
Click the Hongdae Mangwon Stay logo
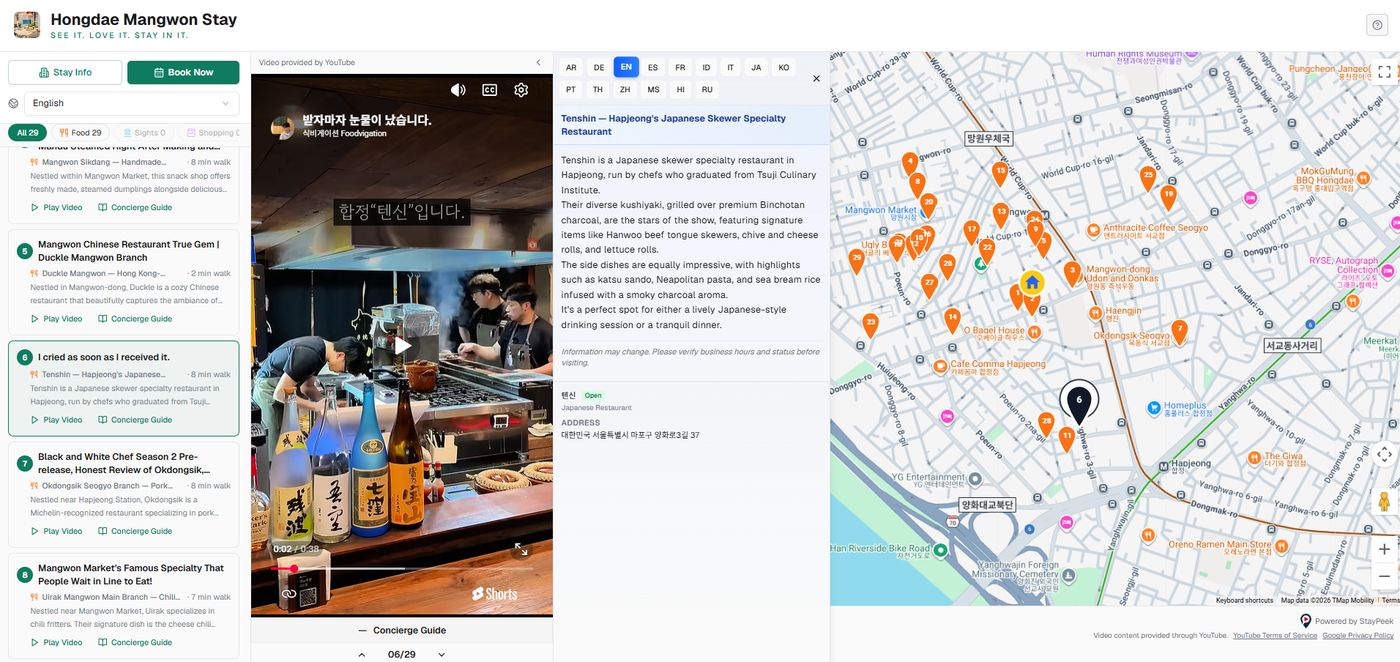27,25
